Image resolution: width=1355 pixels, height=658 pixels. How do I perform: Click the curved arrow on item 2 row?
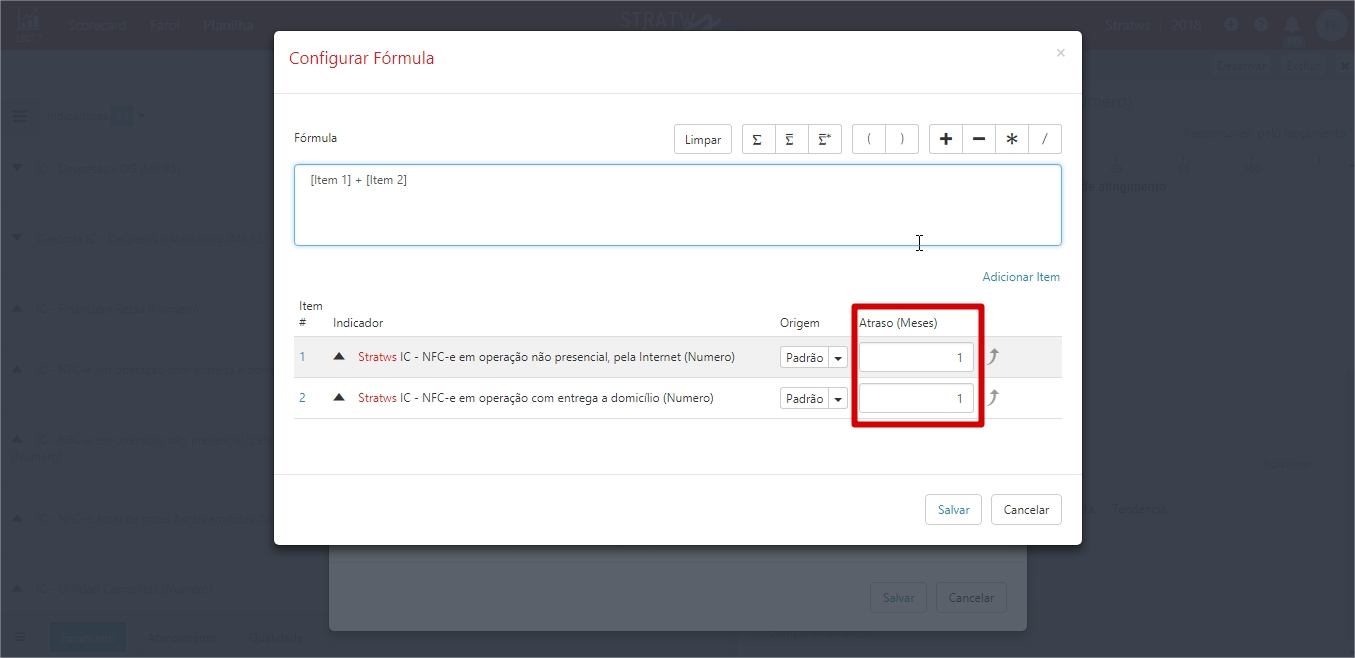point(993,397)
